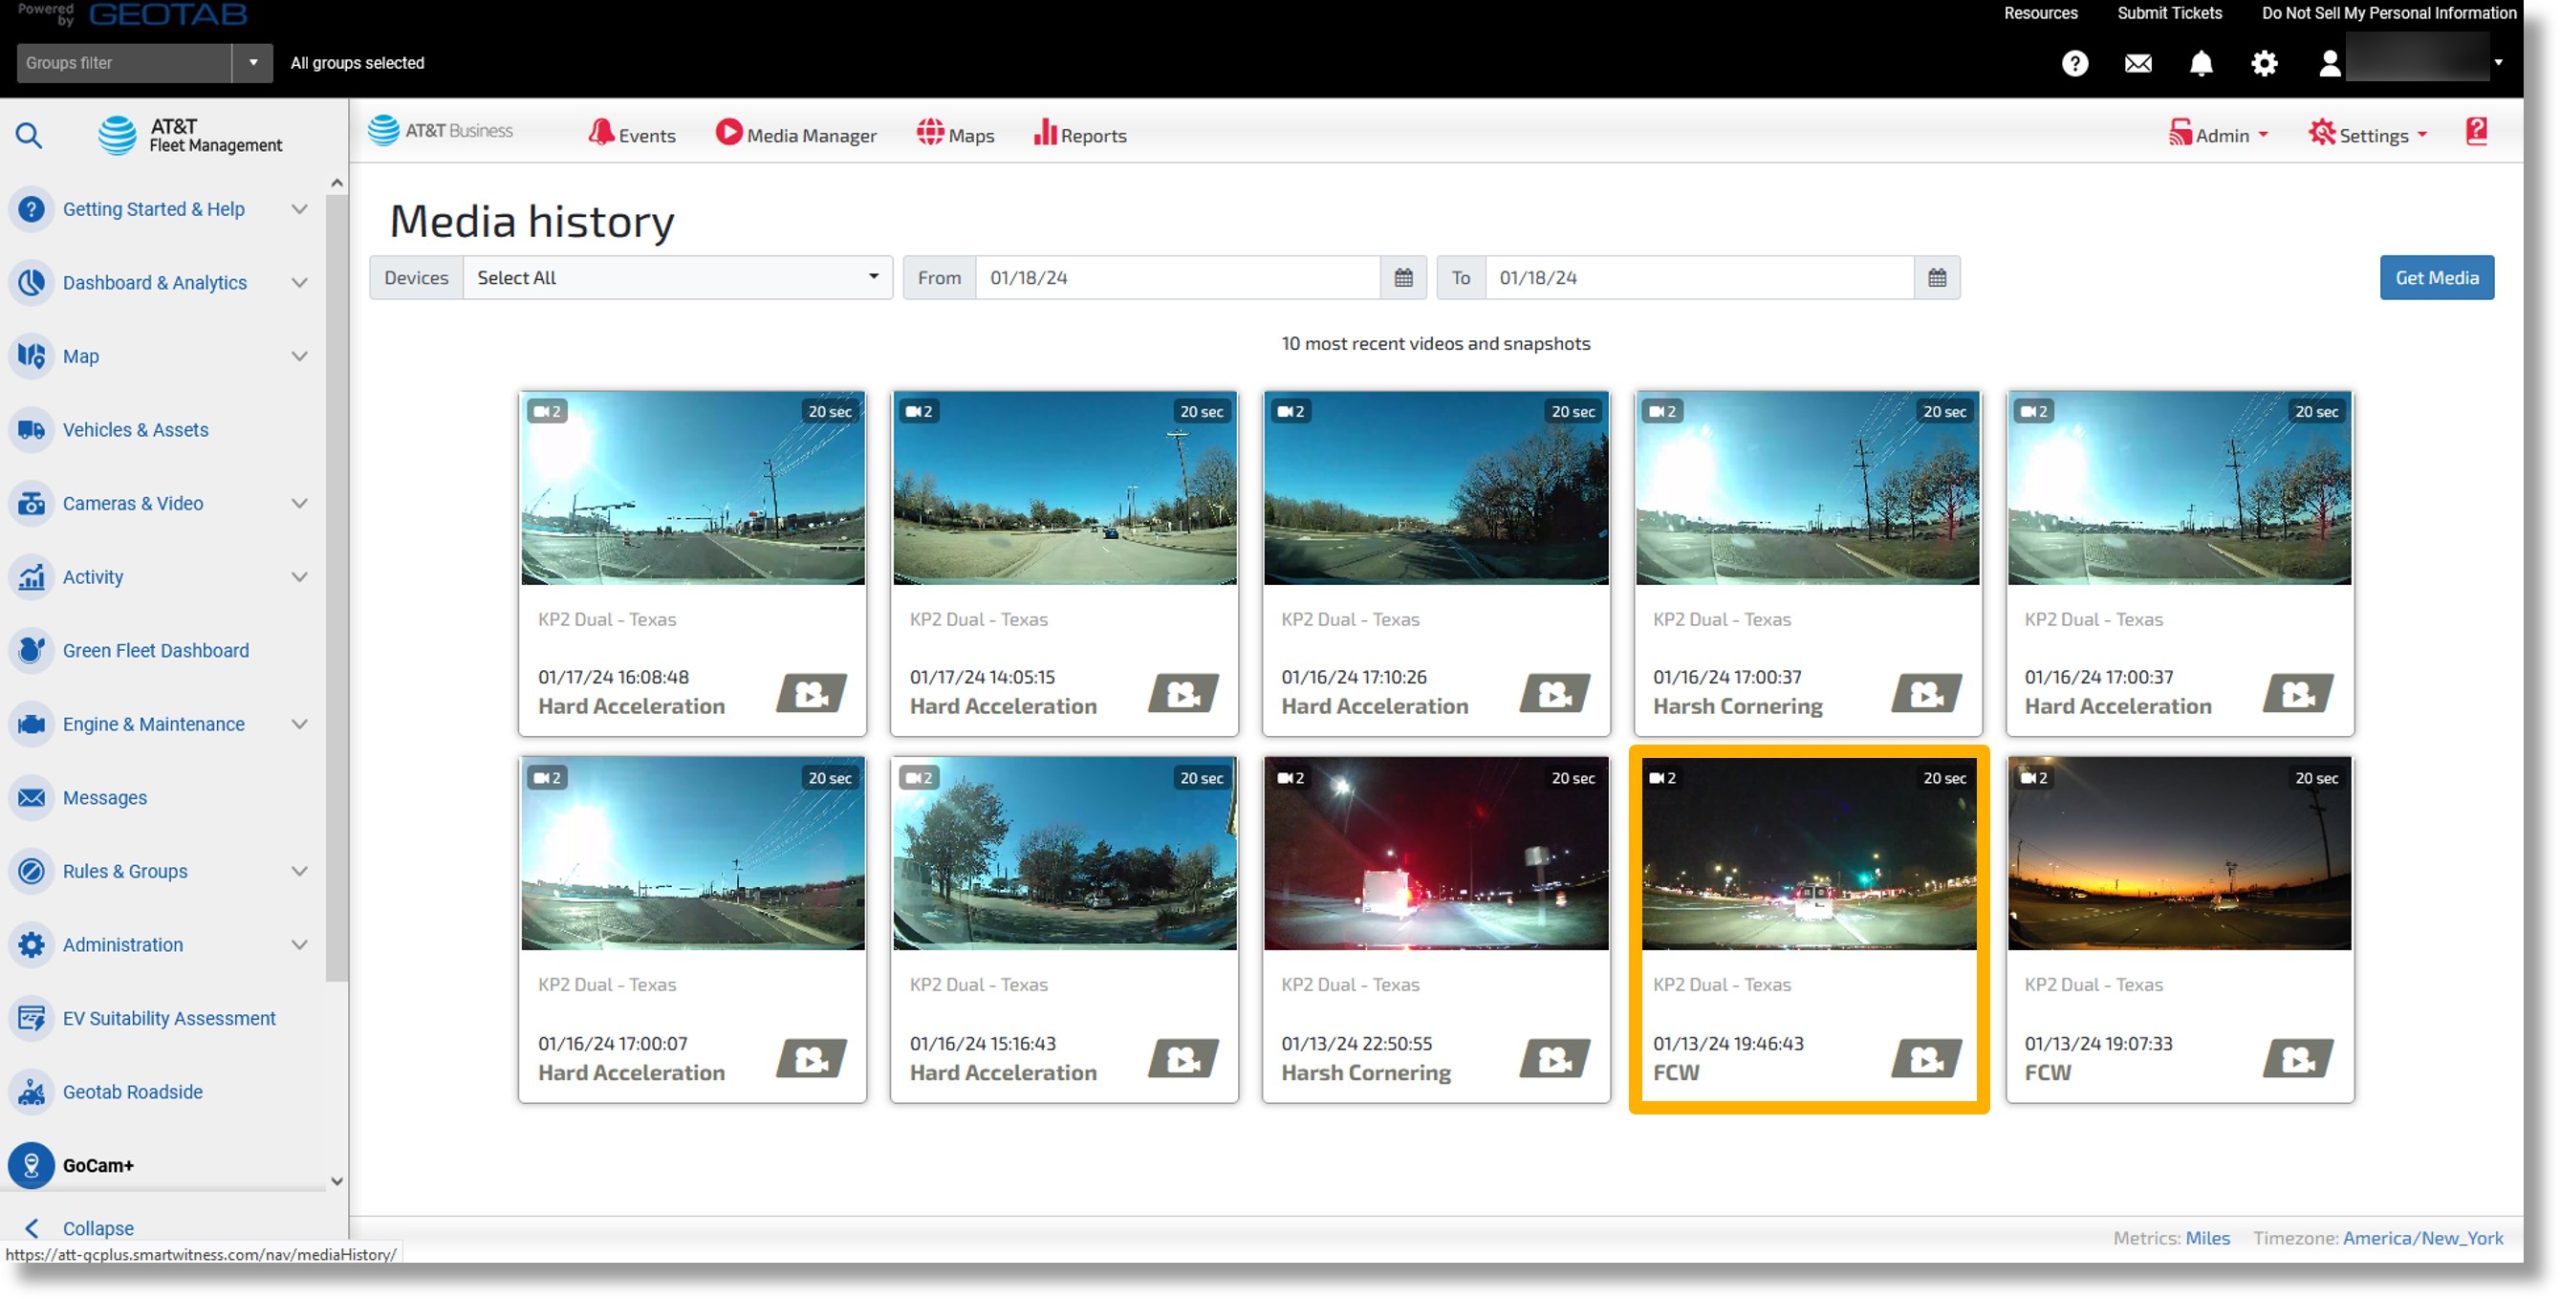Open notifications bell icon
The height and width of the screenshot is (1299, 2560).
[x=2201, y=63]
